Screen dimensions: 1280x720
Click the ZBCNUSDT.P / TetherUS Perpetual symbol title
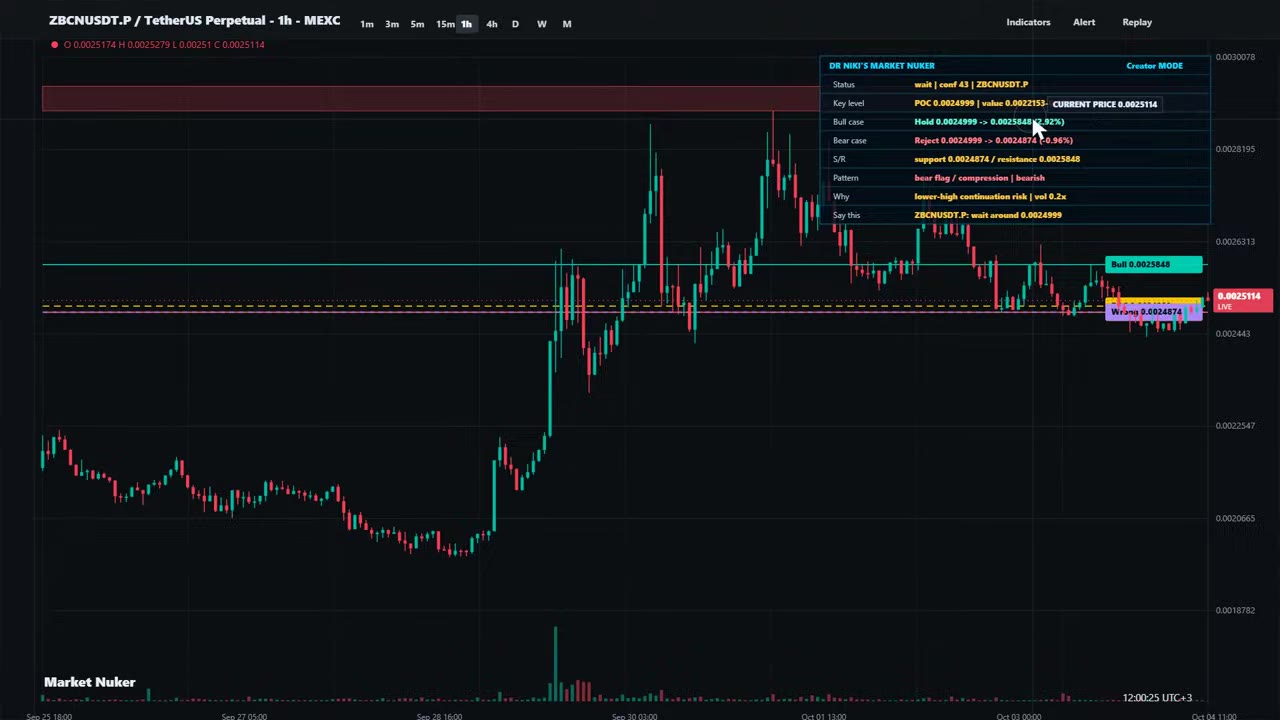pos(194,20)
